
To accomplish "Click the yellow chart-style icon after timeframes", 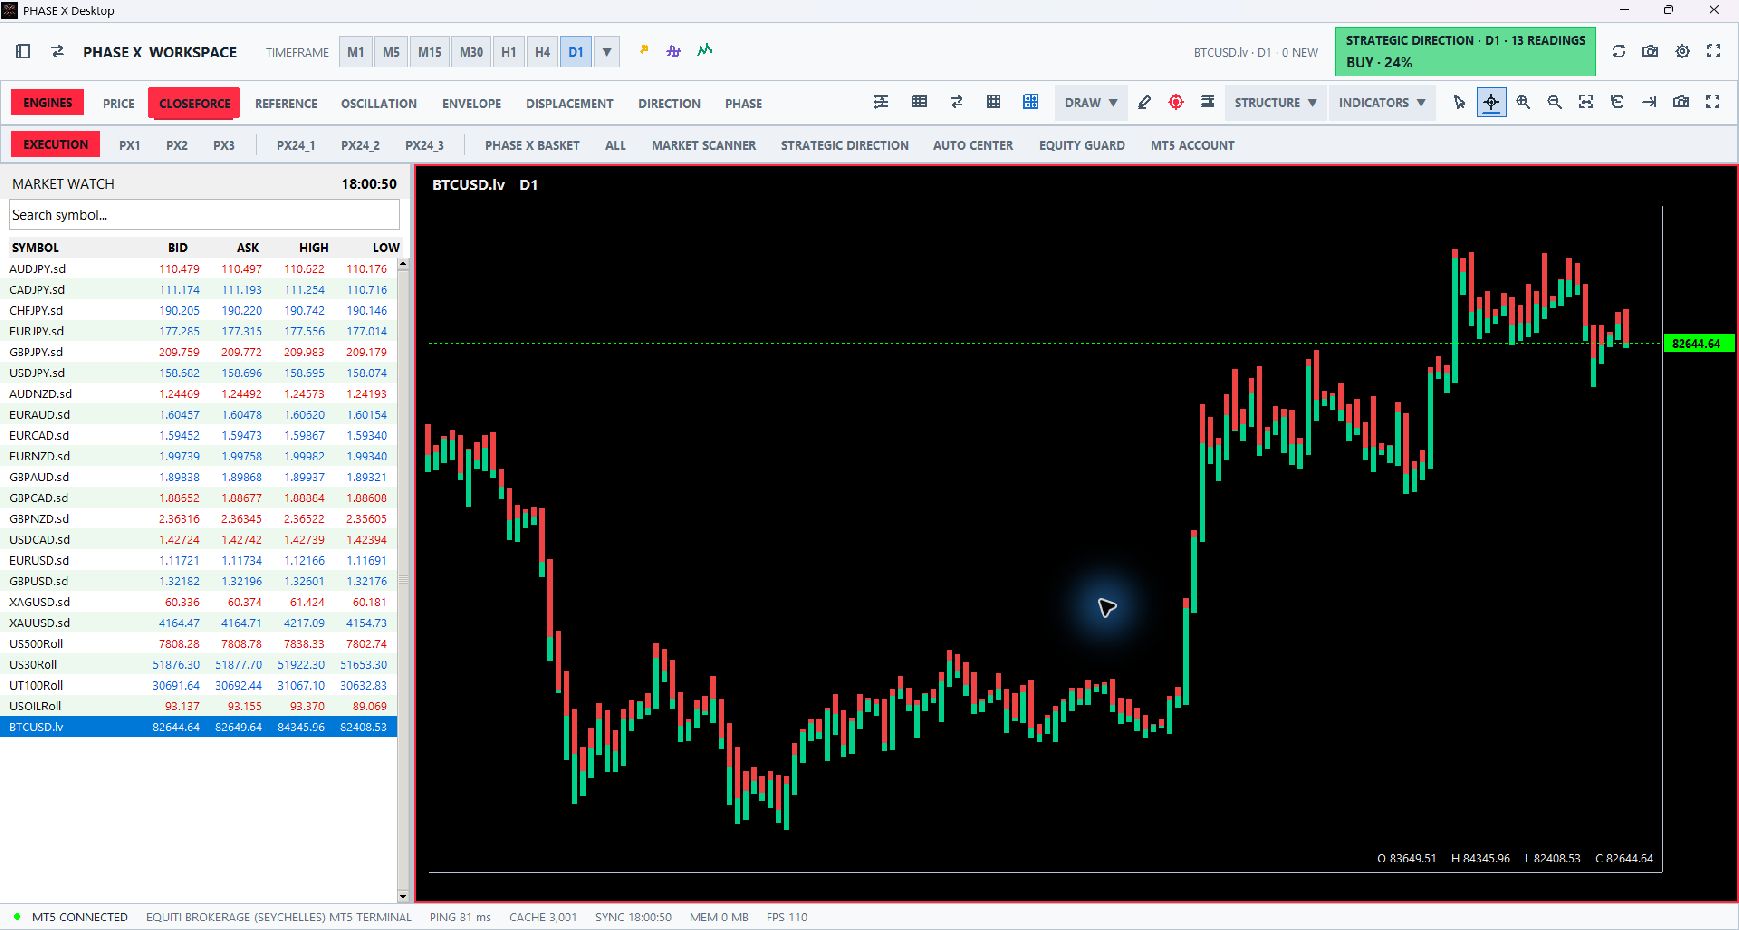I will click(x=644, y=50).
